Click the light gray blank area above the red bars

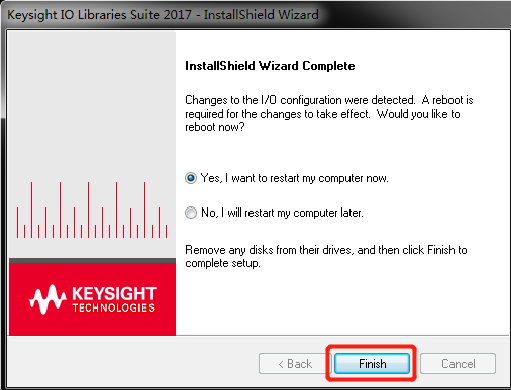(92, 103)
